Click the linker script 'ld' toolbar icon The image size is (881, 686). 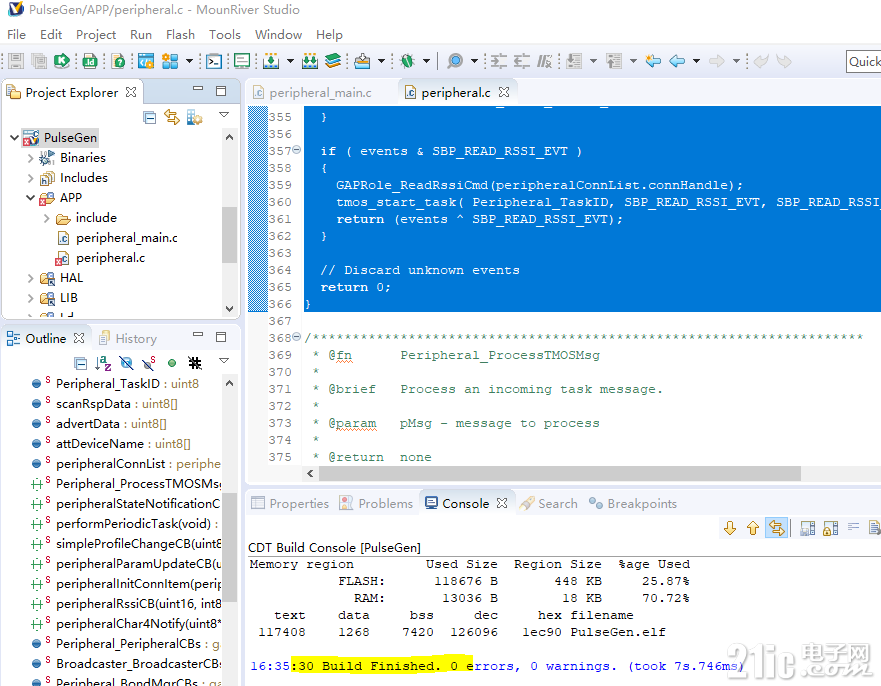[90, 61]
